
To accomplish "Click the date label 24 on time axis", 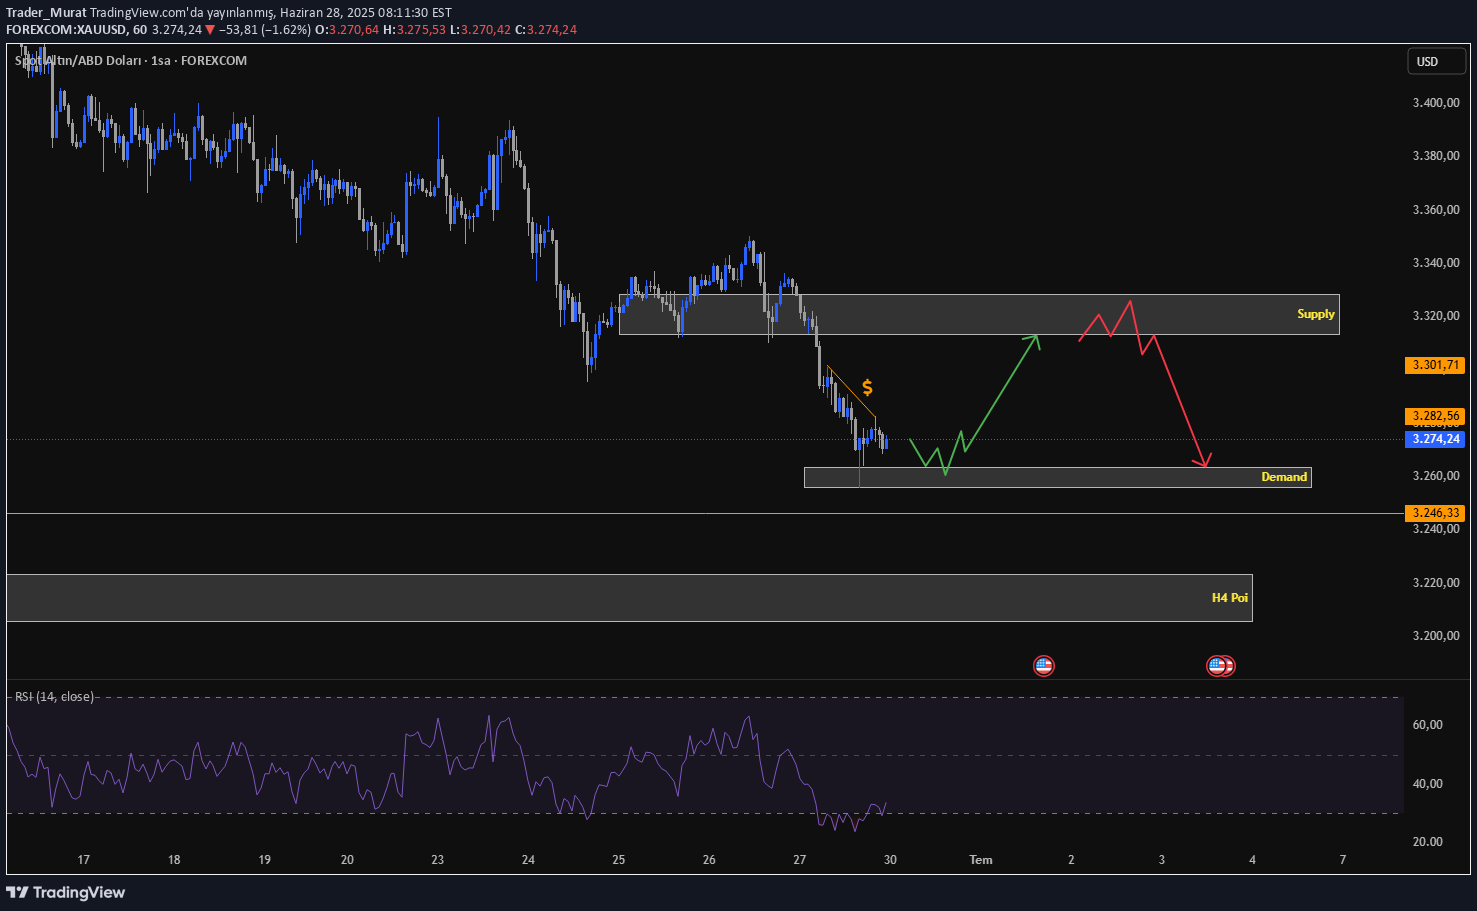I will pos(528,860).
